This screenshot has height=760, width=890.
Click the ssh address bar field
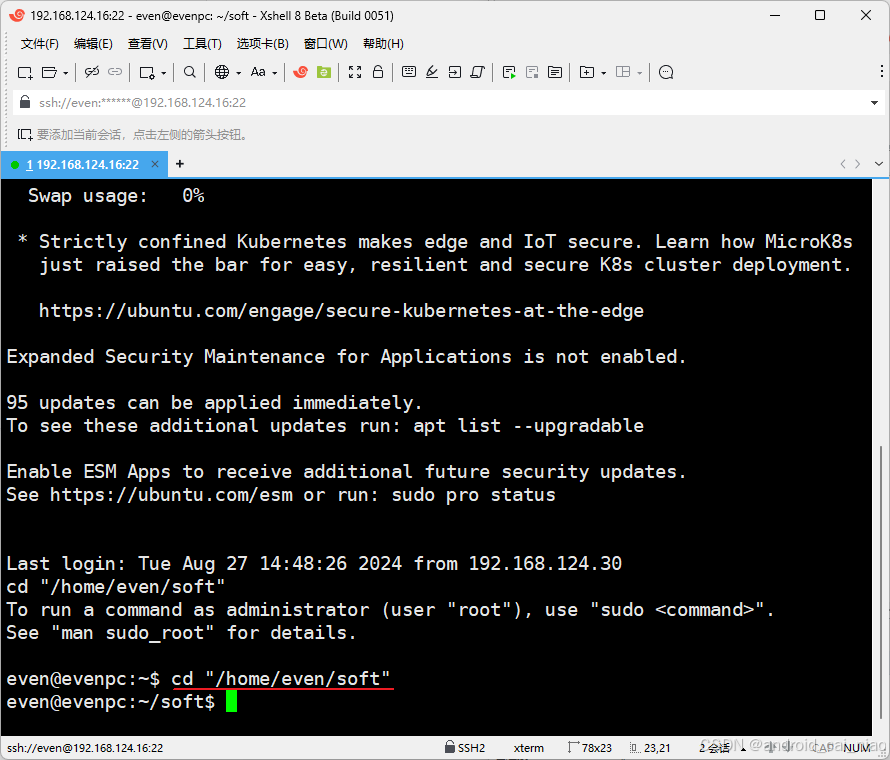(x=448, y=103)
